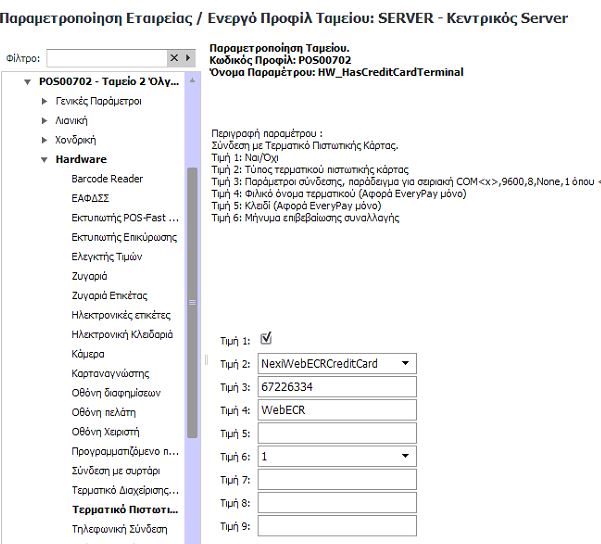The width and height of the screenshot is (601, 544).
Task: Collapse the Hardware tree node
Action: pyautogui.click(x=45, y=160)
